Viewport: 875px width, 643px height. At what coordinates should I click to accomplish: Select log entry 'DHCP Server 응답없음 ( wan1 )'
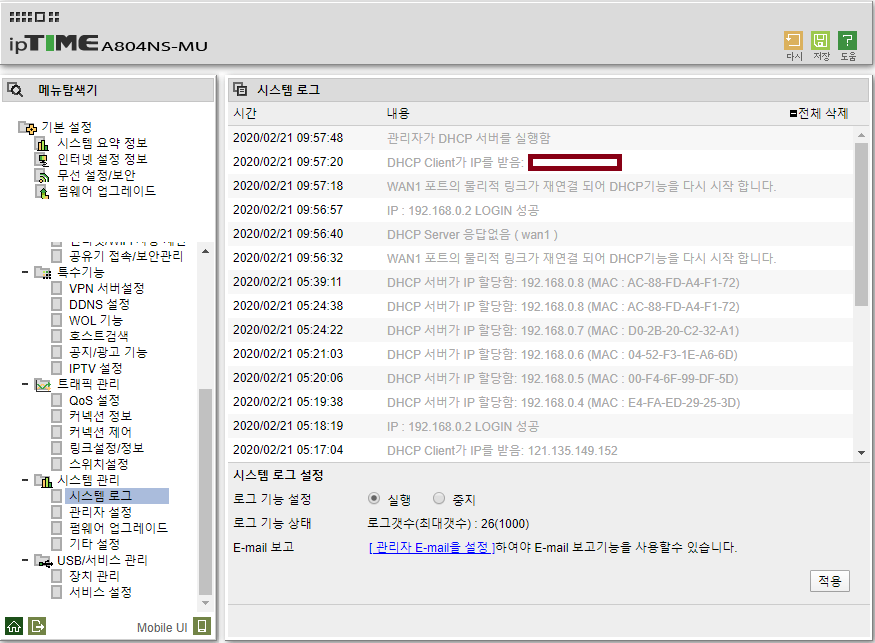pos(472,234)
